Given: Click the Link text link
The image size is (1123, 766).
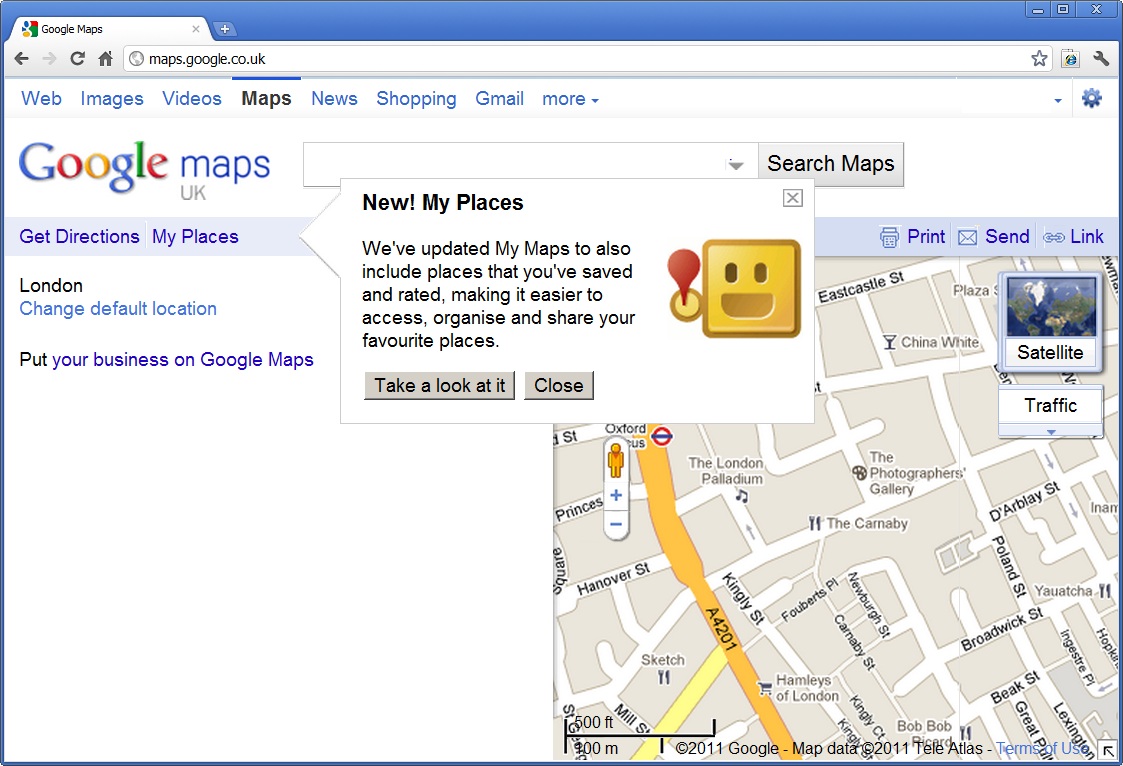Looking at the screenshot, I should click(1086, 236).
